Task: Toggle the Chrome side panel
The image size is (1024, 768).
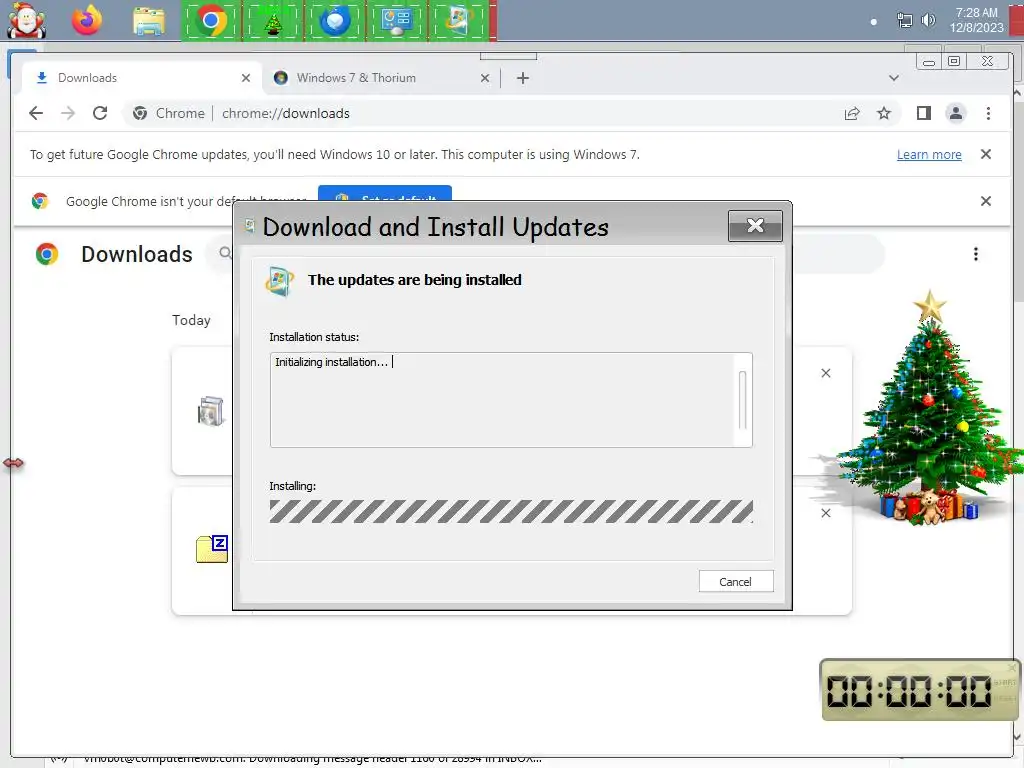Action: pyautogui.click(x=923, y=114)
